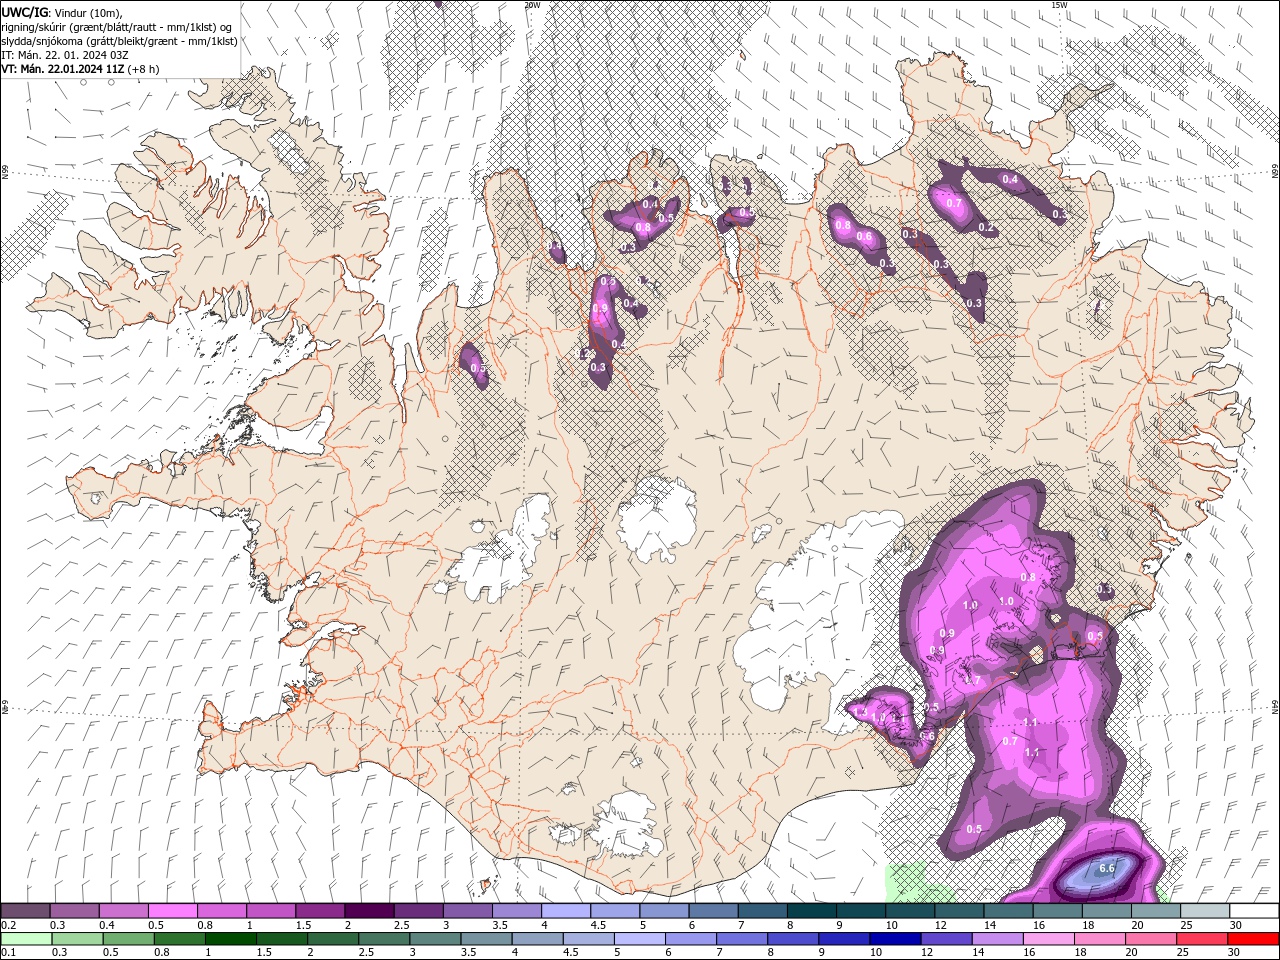Choose the darkest purple 2 swatch in upper legend
Viewport: 1280px width, 960px height.
pyautogui.click(x=368, y=911)
